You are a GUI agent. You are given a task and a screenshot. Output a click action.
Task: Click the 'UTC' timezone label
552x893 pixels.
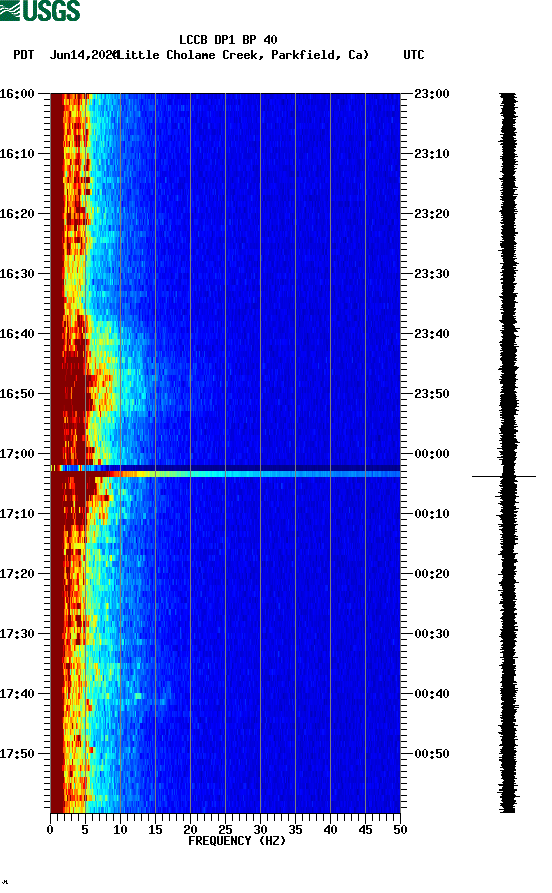tap(414, 55)
